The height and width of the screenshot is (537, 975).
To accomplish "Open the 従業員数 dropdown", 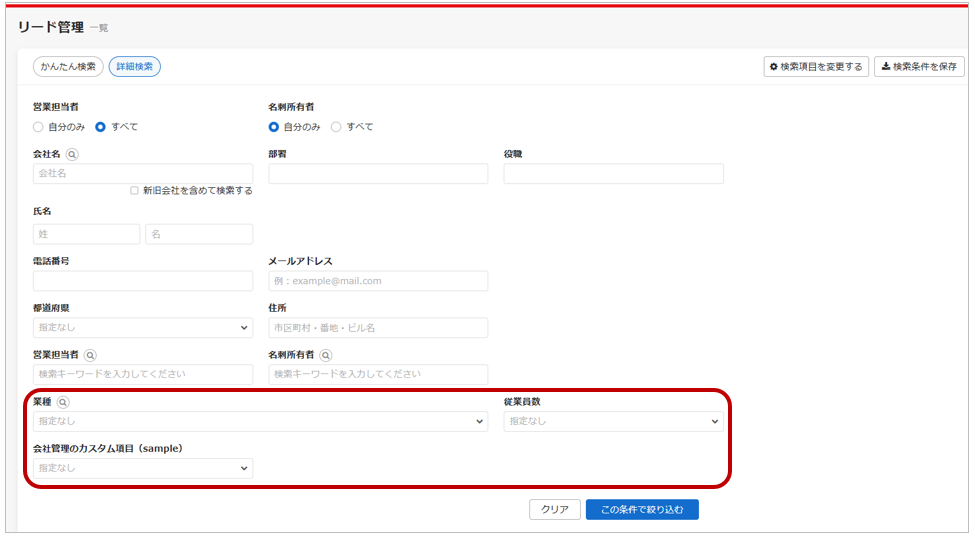I will pyautogui.click(x=612, y=422).
